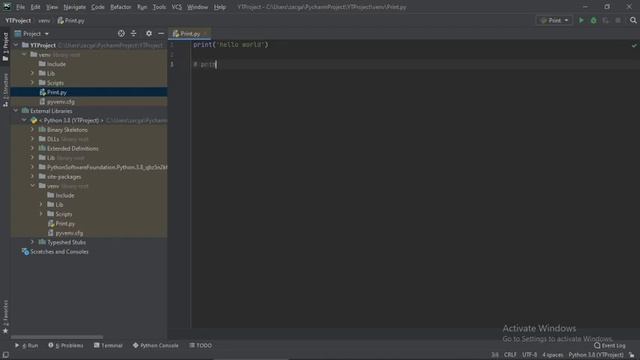Open the Python Console tool window
The height and width of the screenshot is (360, 640).
coord(156,346)
